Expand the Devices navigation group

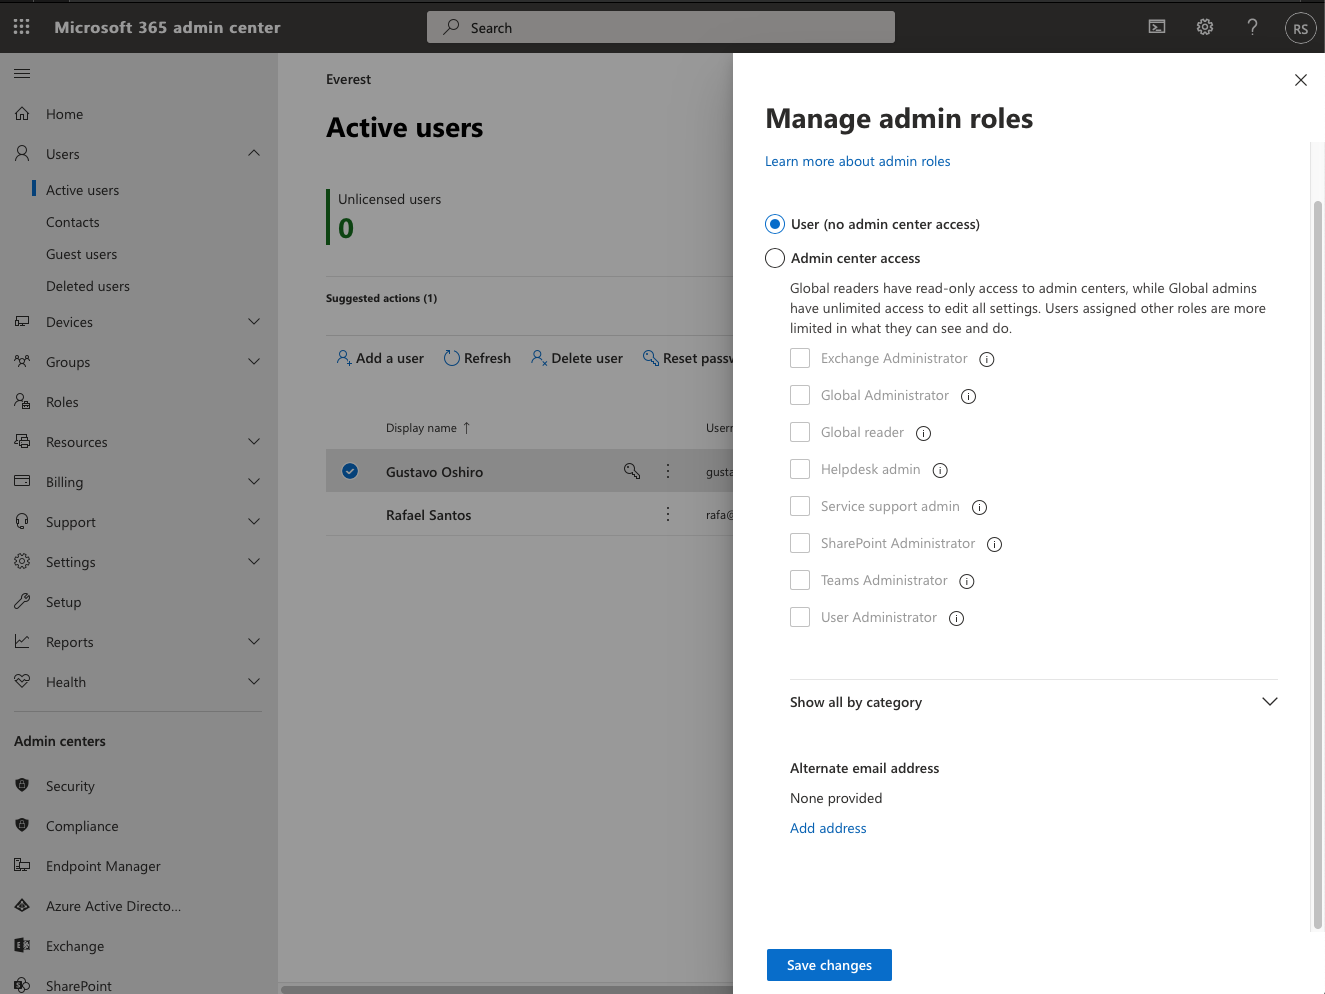[x=254, y=321]
